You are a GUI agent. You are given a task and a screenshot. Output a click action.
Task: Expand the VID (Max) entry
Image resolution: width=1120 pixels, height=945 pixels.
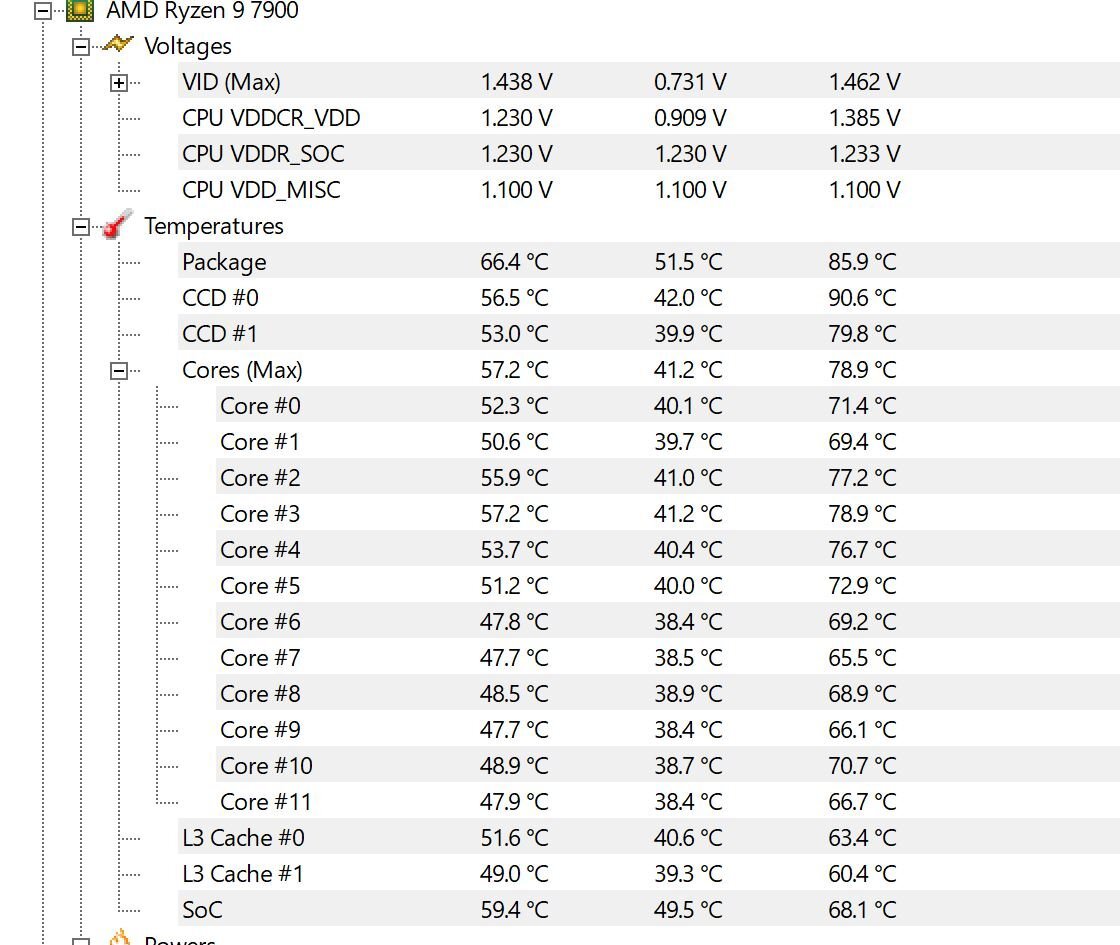point(119,83)
